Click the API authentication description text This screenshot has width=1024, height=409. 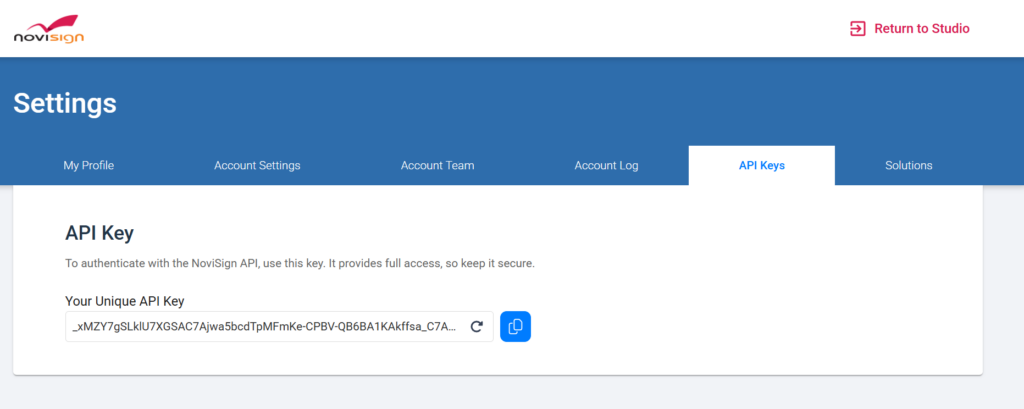coord(300,264)
